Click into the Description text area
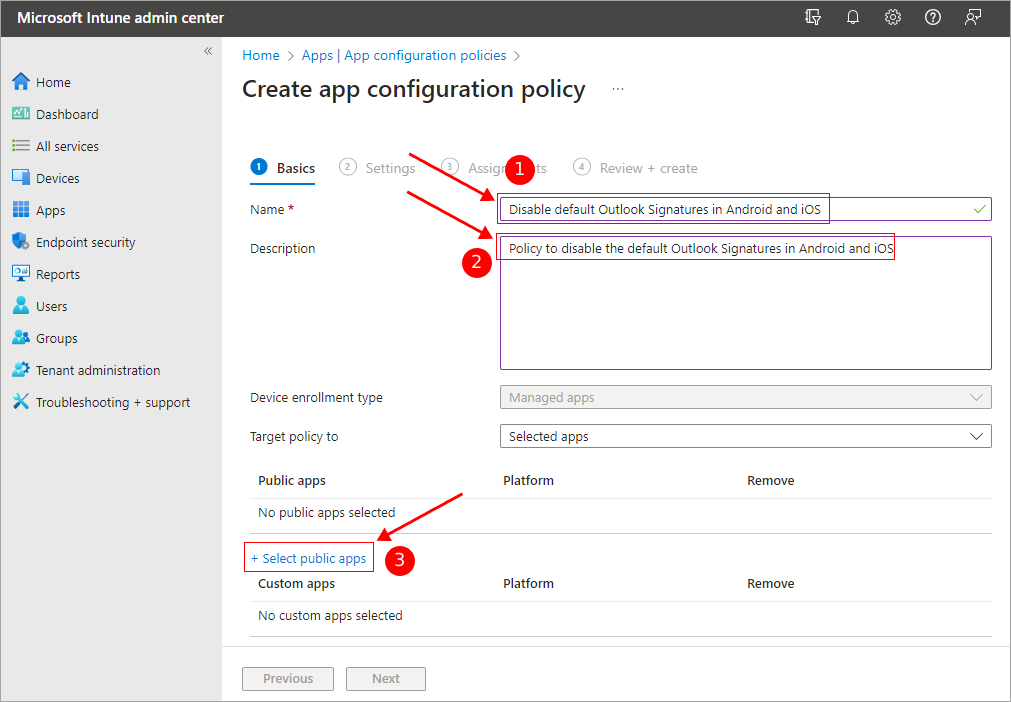This screenshot has width=1011, height=702. (x=745, y=303)
